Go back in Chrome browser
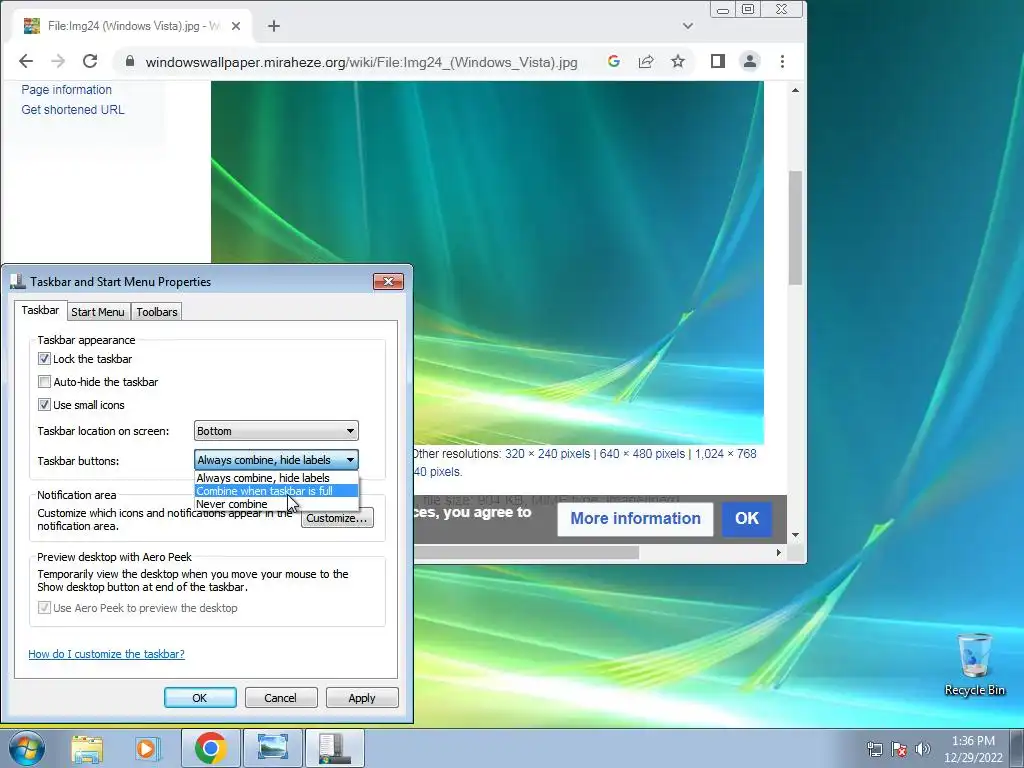The image size is (1024, 768). (26, 61)
